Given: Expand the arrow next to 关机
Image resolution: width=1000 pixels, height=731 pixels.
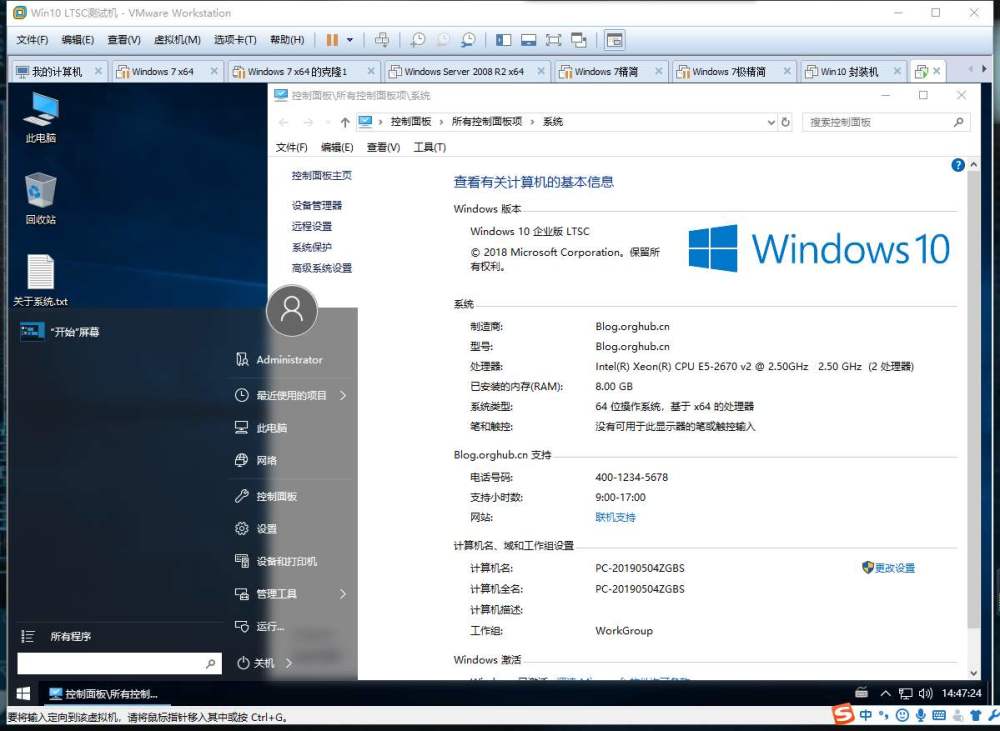Looking at the screenshot, I should tap(289, 663).
